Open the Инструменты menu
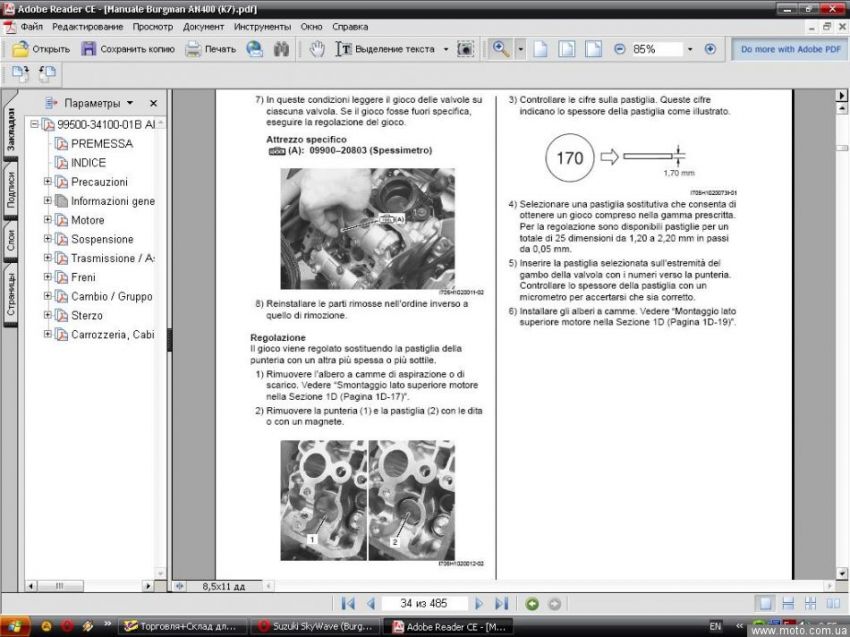The height and width of the screenshot is (637, 850). click(262, 26)
